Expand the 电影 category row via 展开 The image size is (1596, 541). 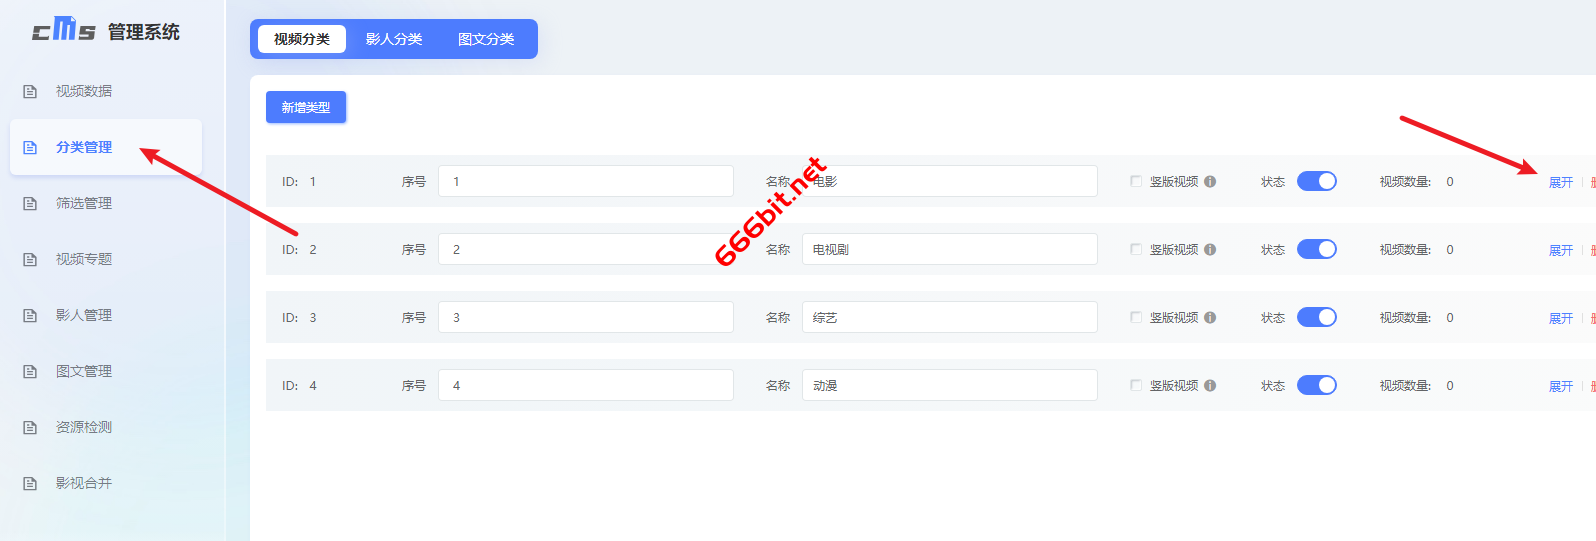1561,182
